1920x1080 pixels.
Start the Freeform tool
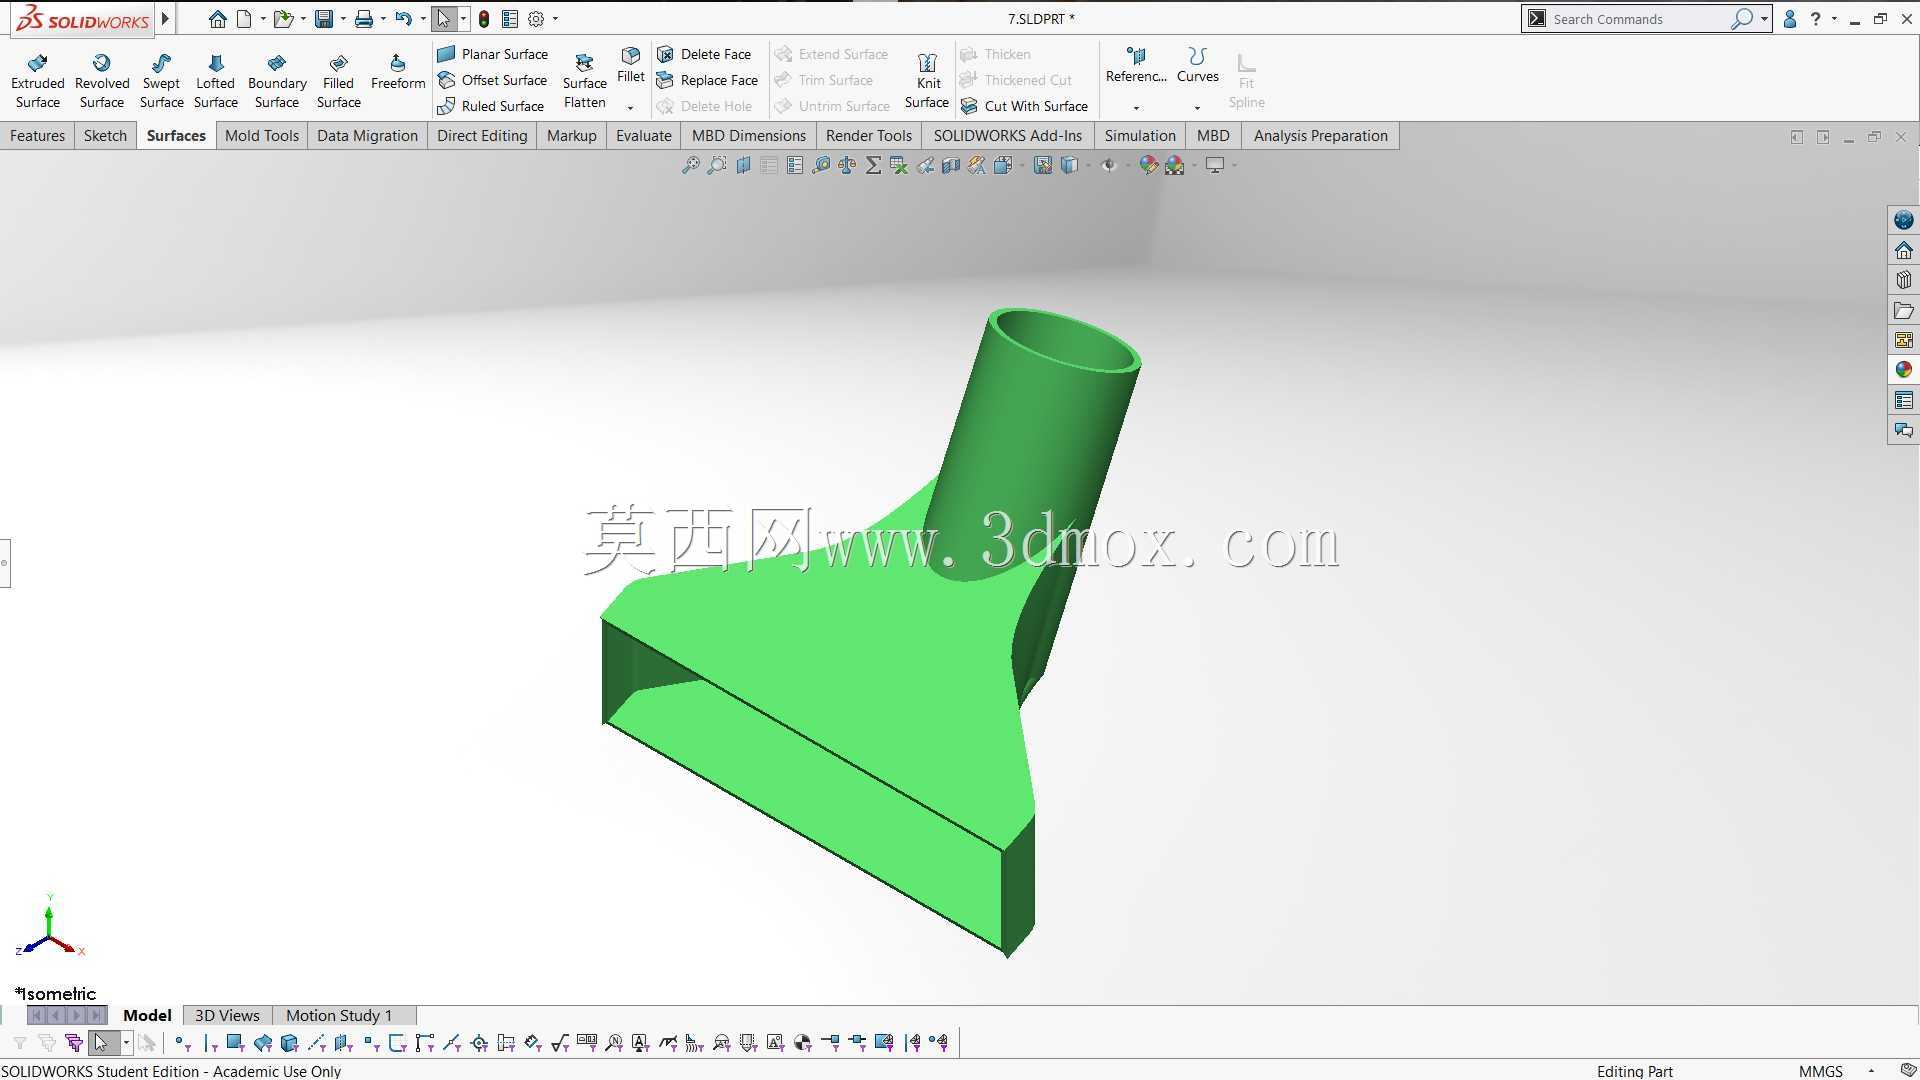[398, 72]
